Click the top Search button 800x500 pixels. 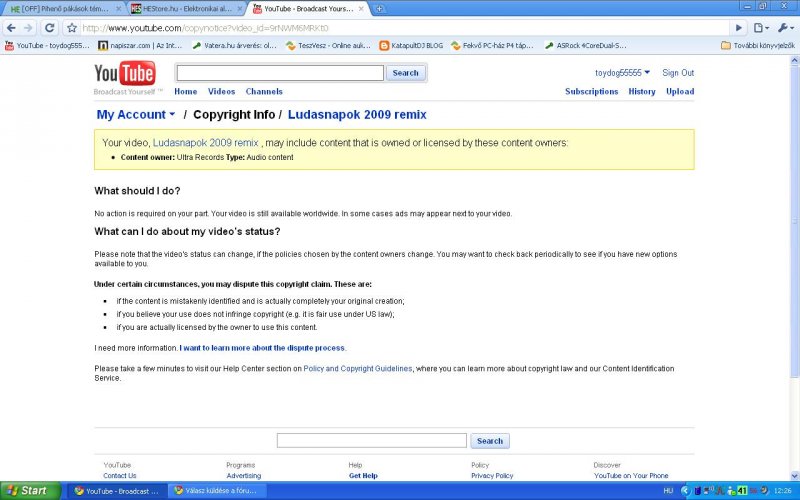click(406, 73)
